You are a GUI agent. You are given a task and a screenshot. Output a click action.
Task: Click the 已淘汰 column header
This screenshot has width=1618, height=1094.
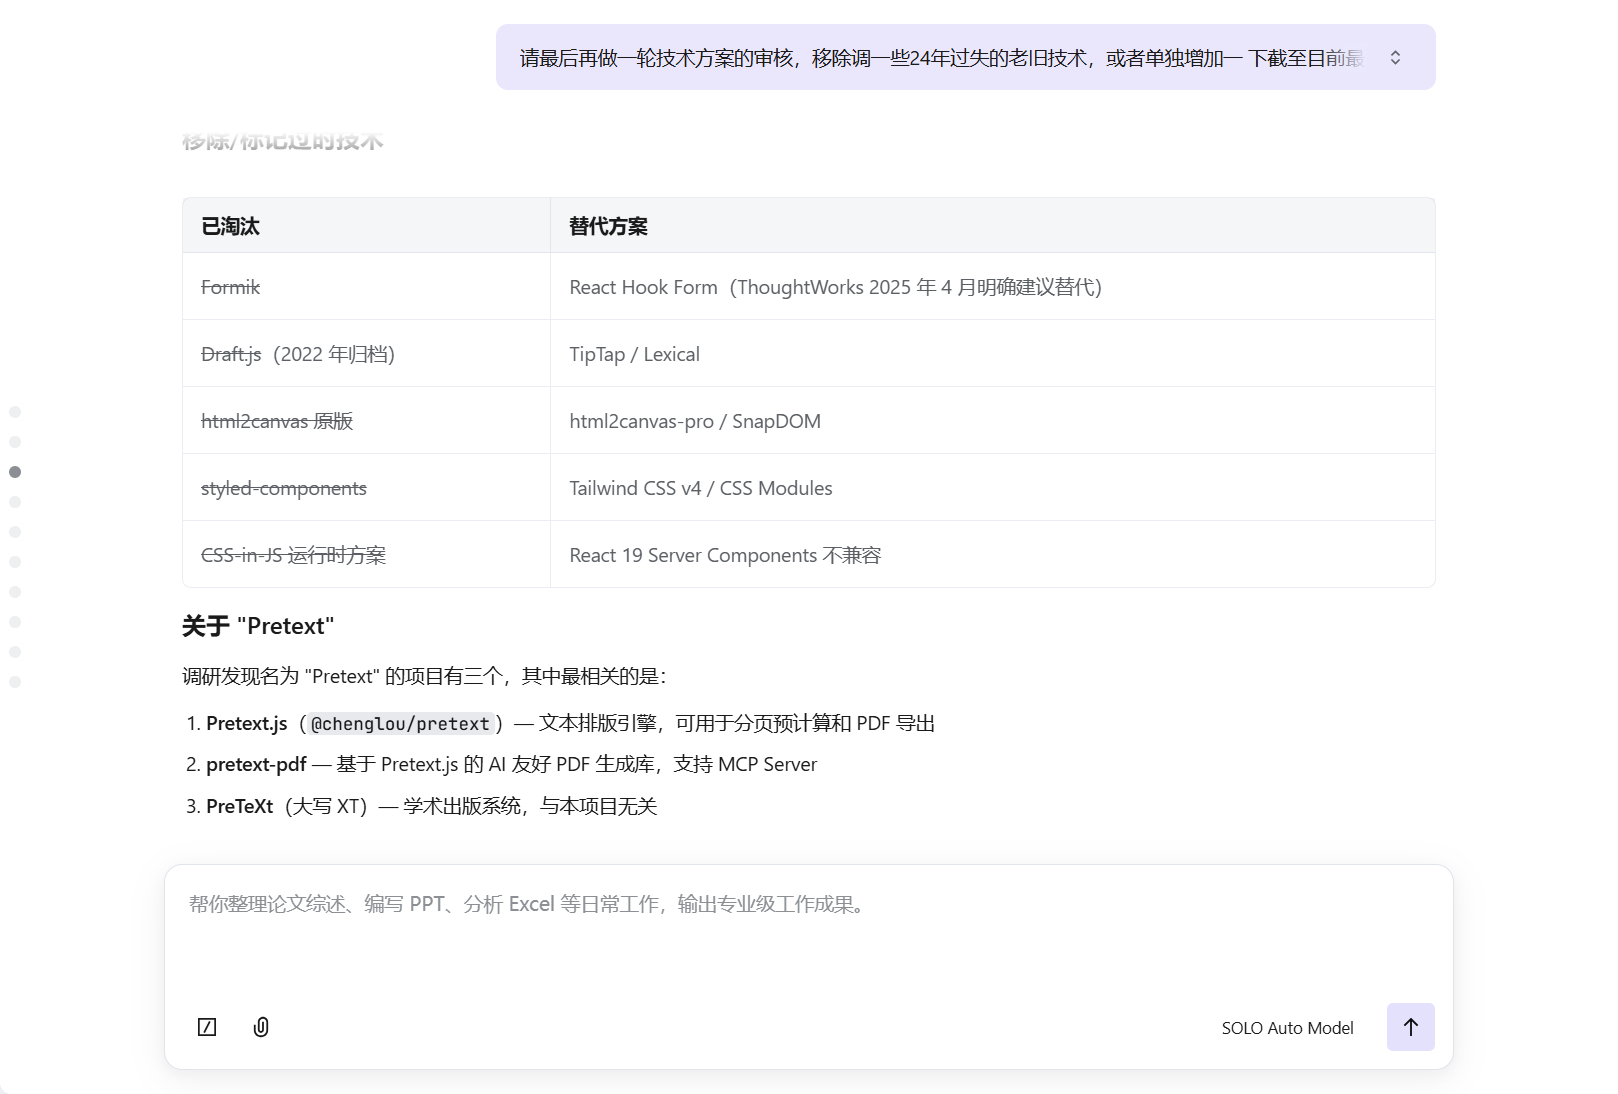(x=230, y=227)
